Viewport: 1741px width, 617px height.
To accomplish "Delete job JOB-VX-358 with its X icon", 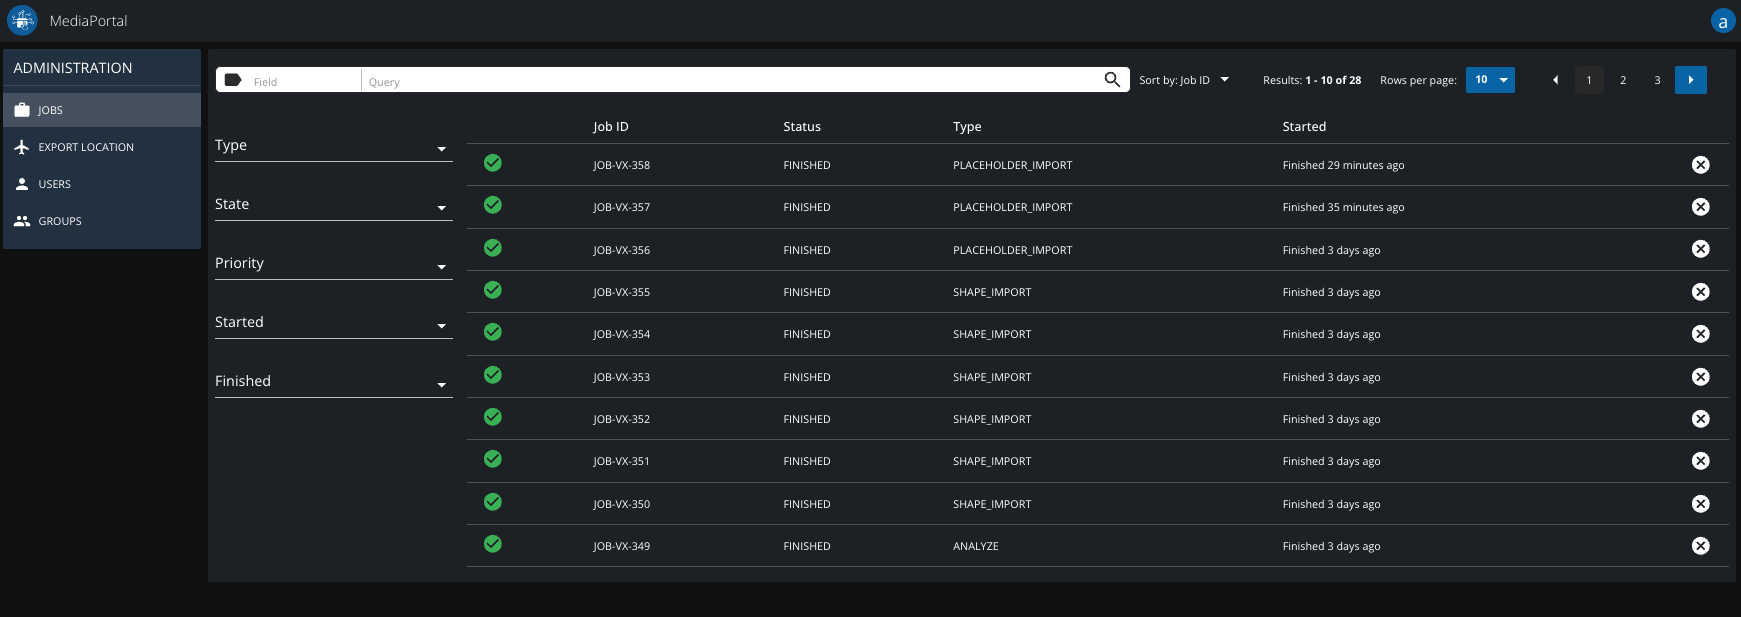I will coord(1700,165).
